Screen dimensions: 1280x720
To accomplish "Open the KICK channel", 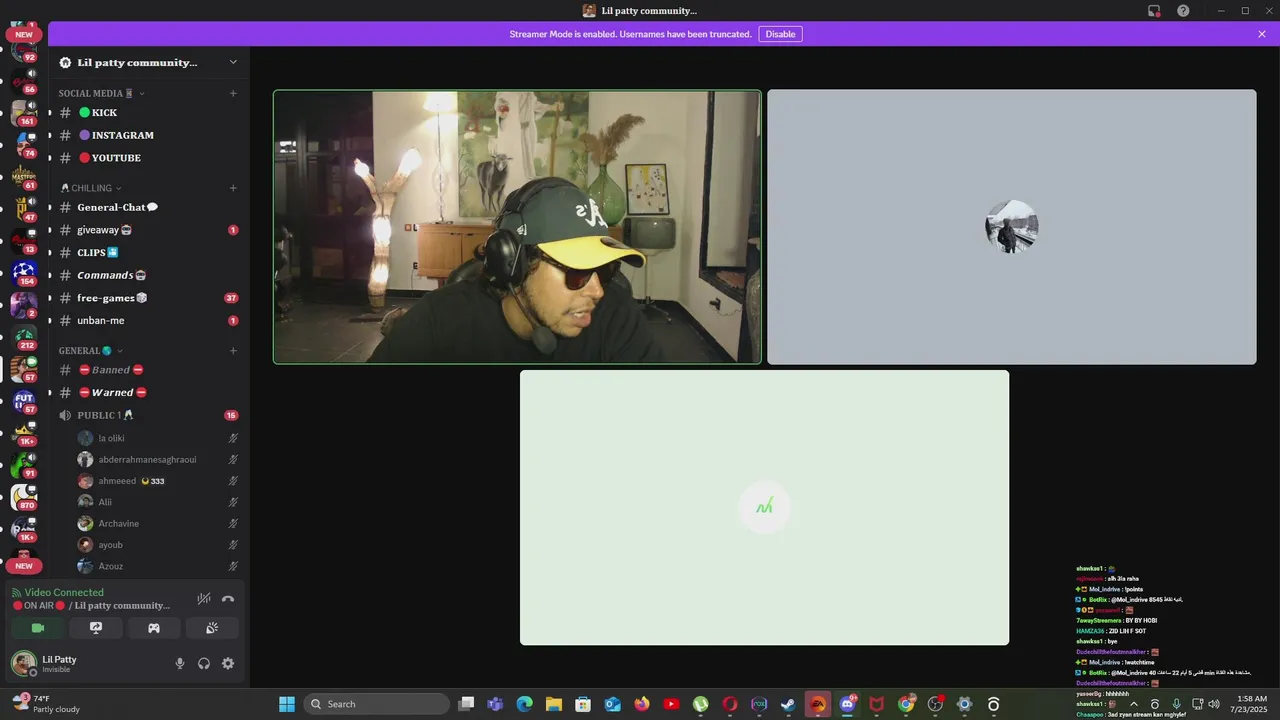I will click(147, 113).
